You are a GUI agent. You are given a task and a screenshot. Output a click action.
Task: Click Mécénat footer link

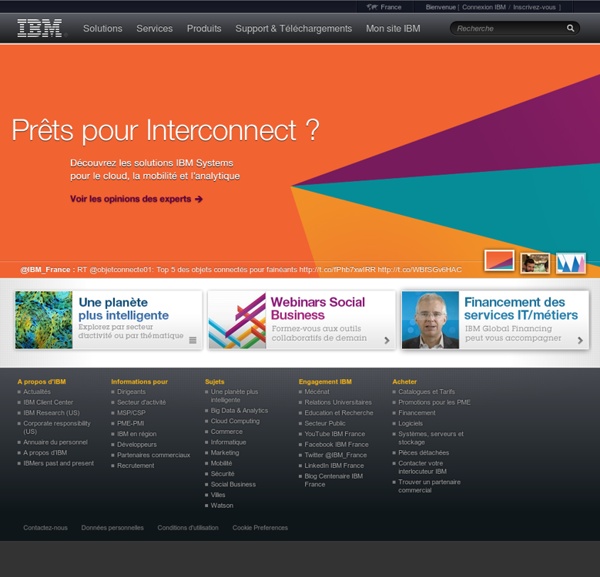click(317, 392)
